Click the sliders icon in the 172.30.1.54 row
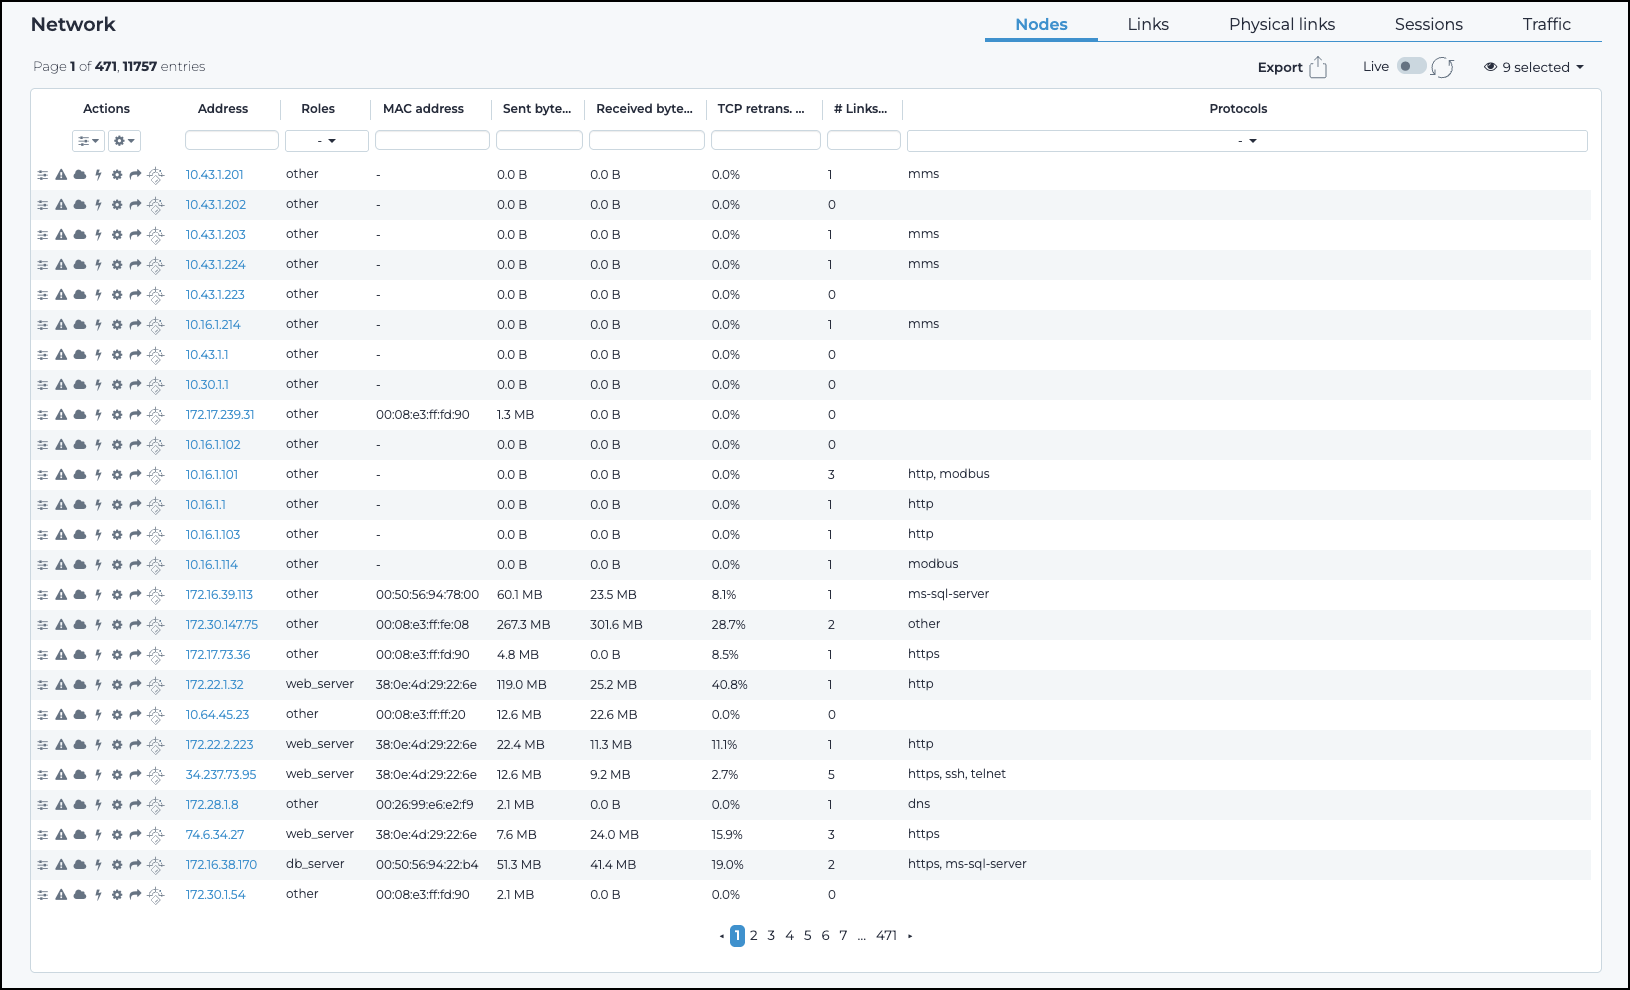The height and width of the screenshot is (990, 1630). click(43, 895)
